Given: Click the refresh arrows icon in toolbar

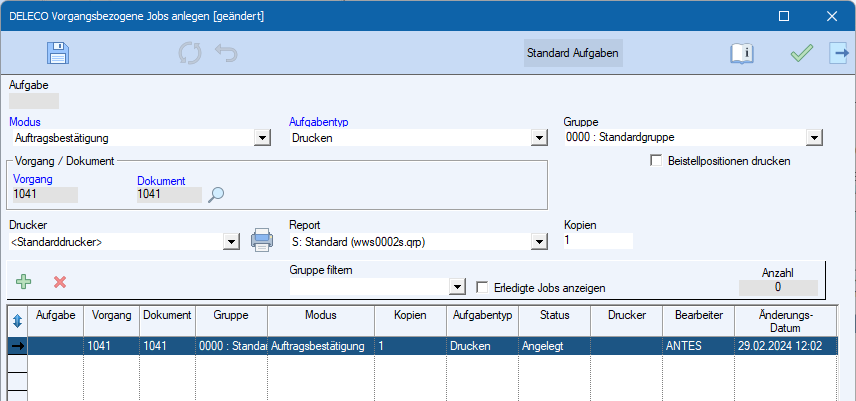Looking at the screenshot, I should 190,53.
